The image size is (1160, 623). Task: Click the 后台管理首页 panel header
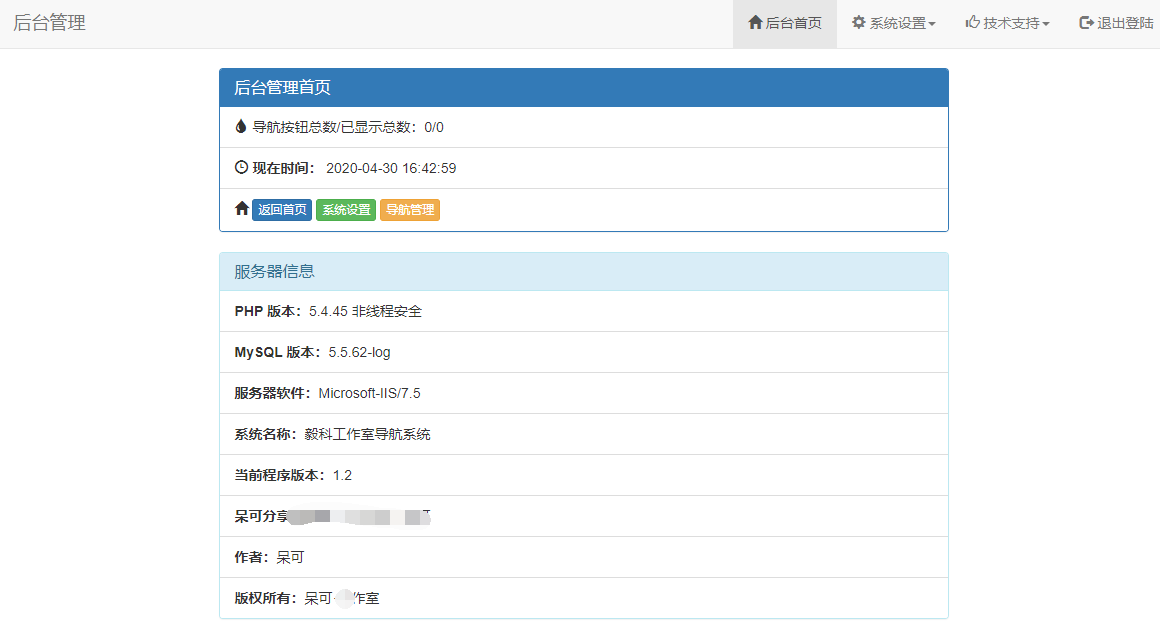tap(584, 87)
